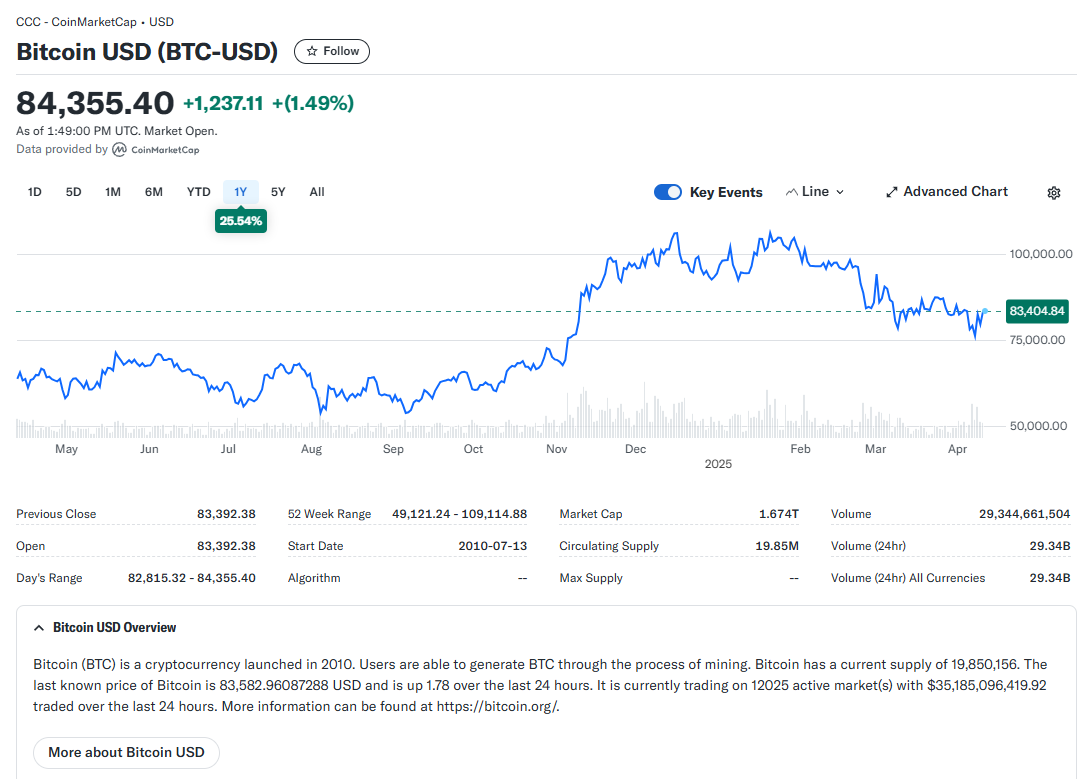Open the Advanced Chart
The height and width of the screenshot is (779, 1083).
click(947, 192)
